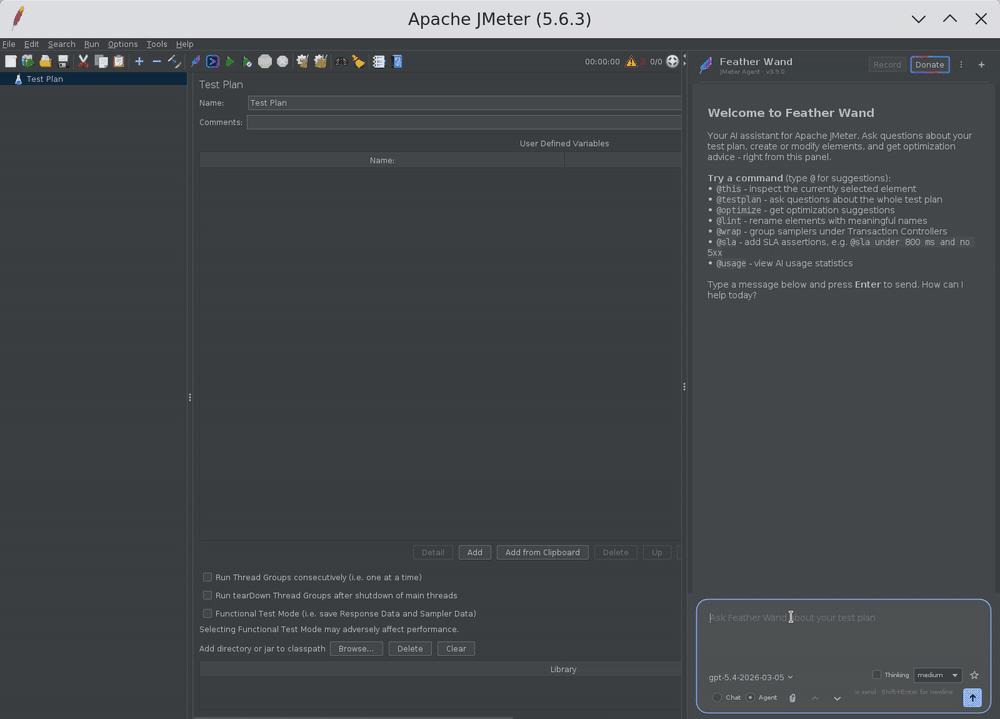The width and height of the screenshot is (1000, 719).
Task: Open the Tools menu
Action: tap(156, 44)
